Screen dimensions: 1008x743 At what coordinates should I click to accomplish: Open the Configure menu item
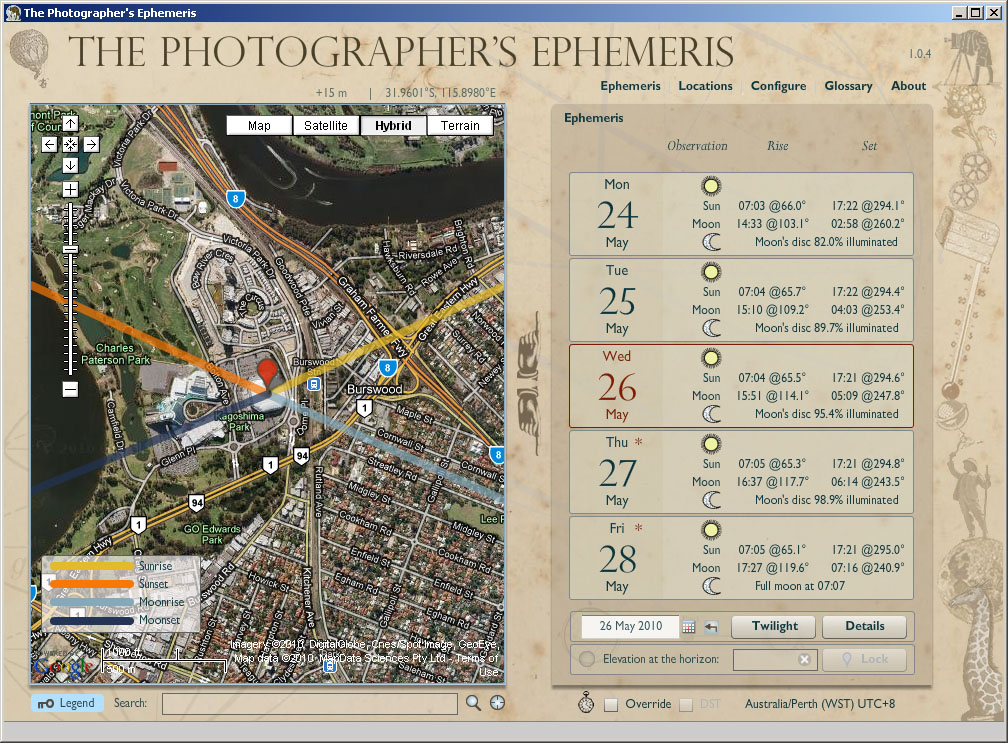[778, 85]
